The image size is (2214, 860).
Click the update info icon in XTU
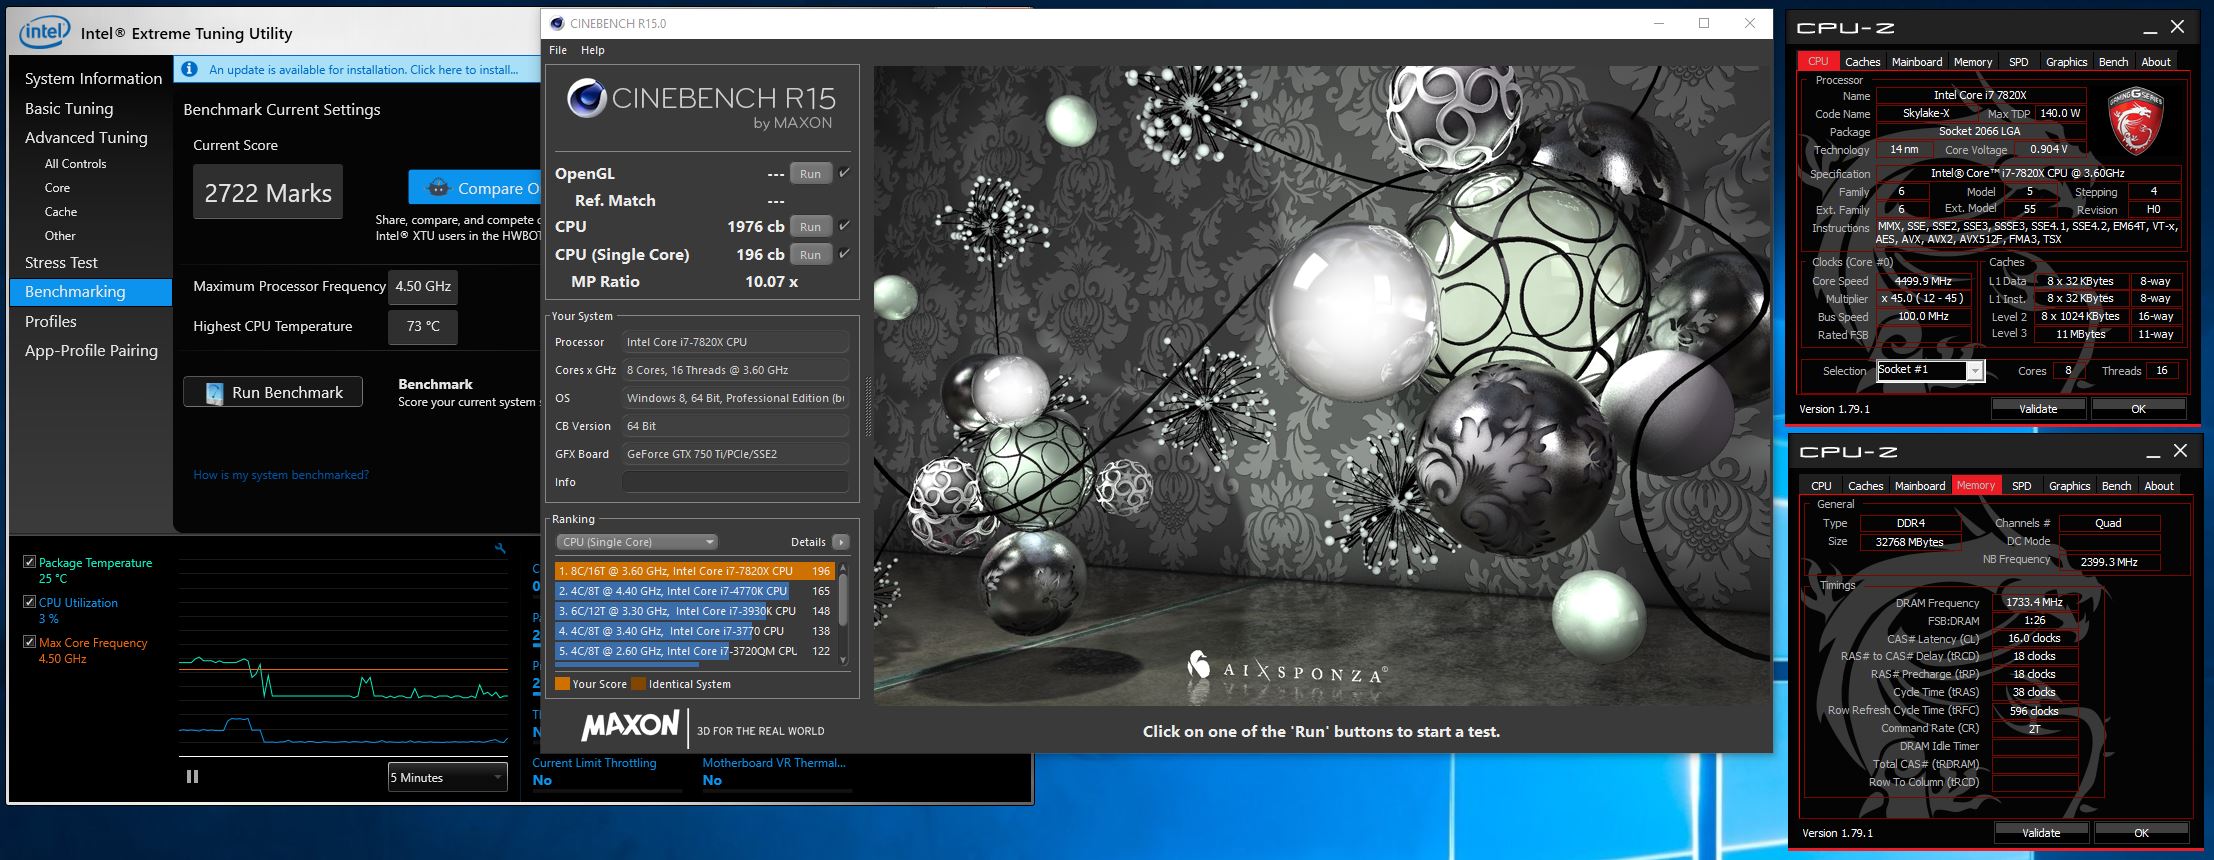(190, 70)
